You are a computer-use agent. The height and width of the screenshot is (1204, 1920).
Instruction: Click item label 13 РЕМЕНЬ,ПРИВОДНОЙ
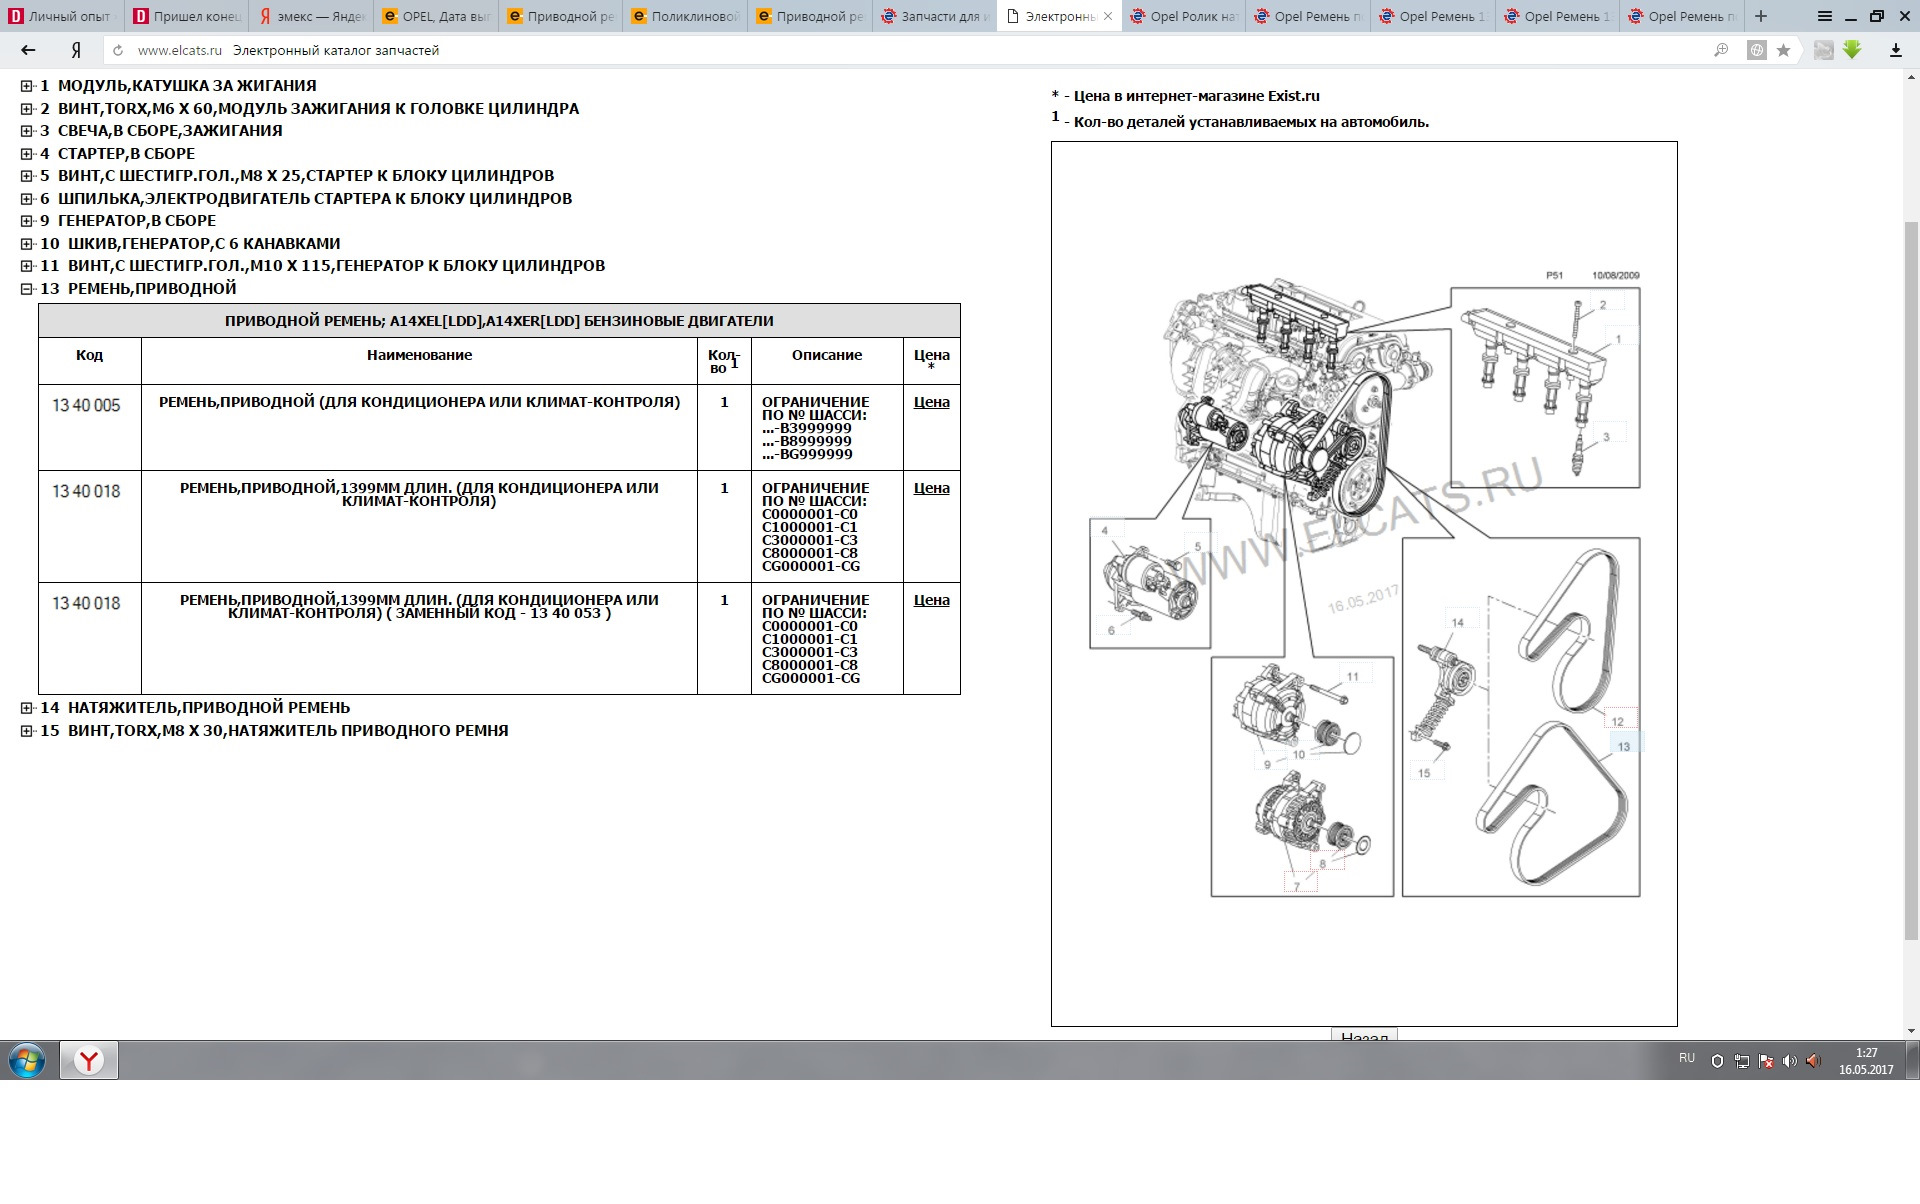coord(138,288)
